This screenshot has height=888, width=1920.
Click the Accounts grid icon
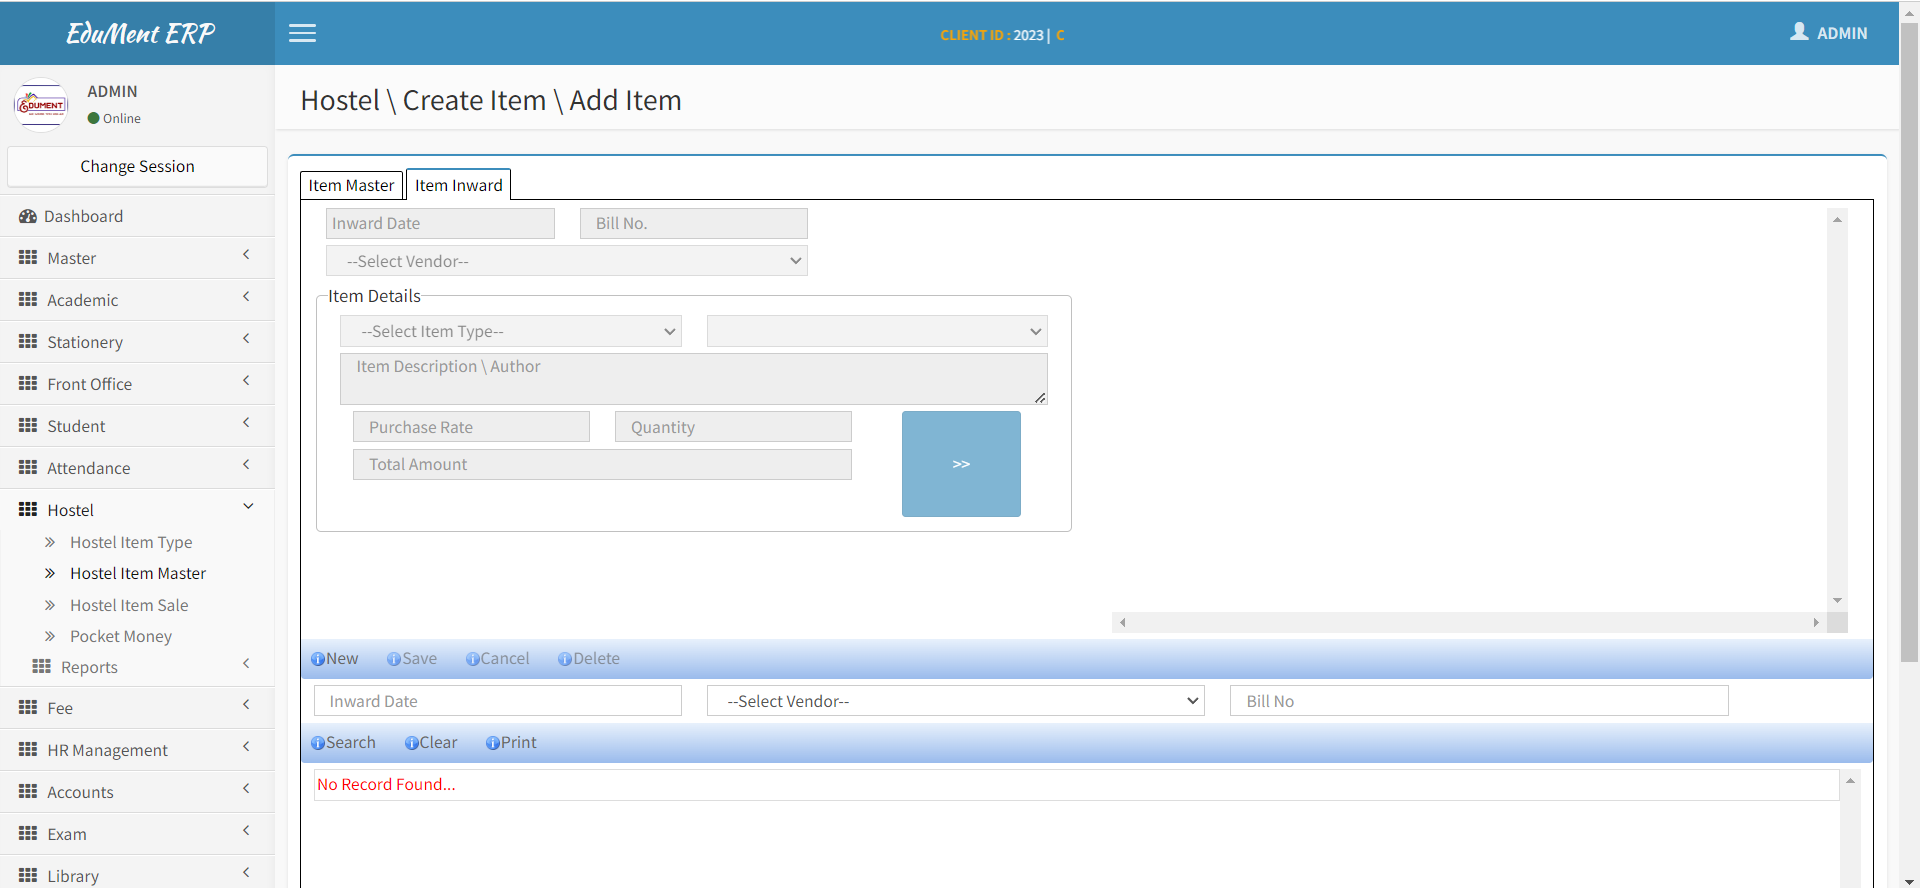(x=28, y=791)
